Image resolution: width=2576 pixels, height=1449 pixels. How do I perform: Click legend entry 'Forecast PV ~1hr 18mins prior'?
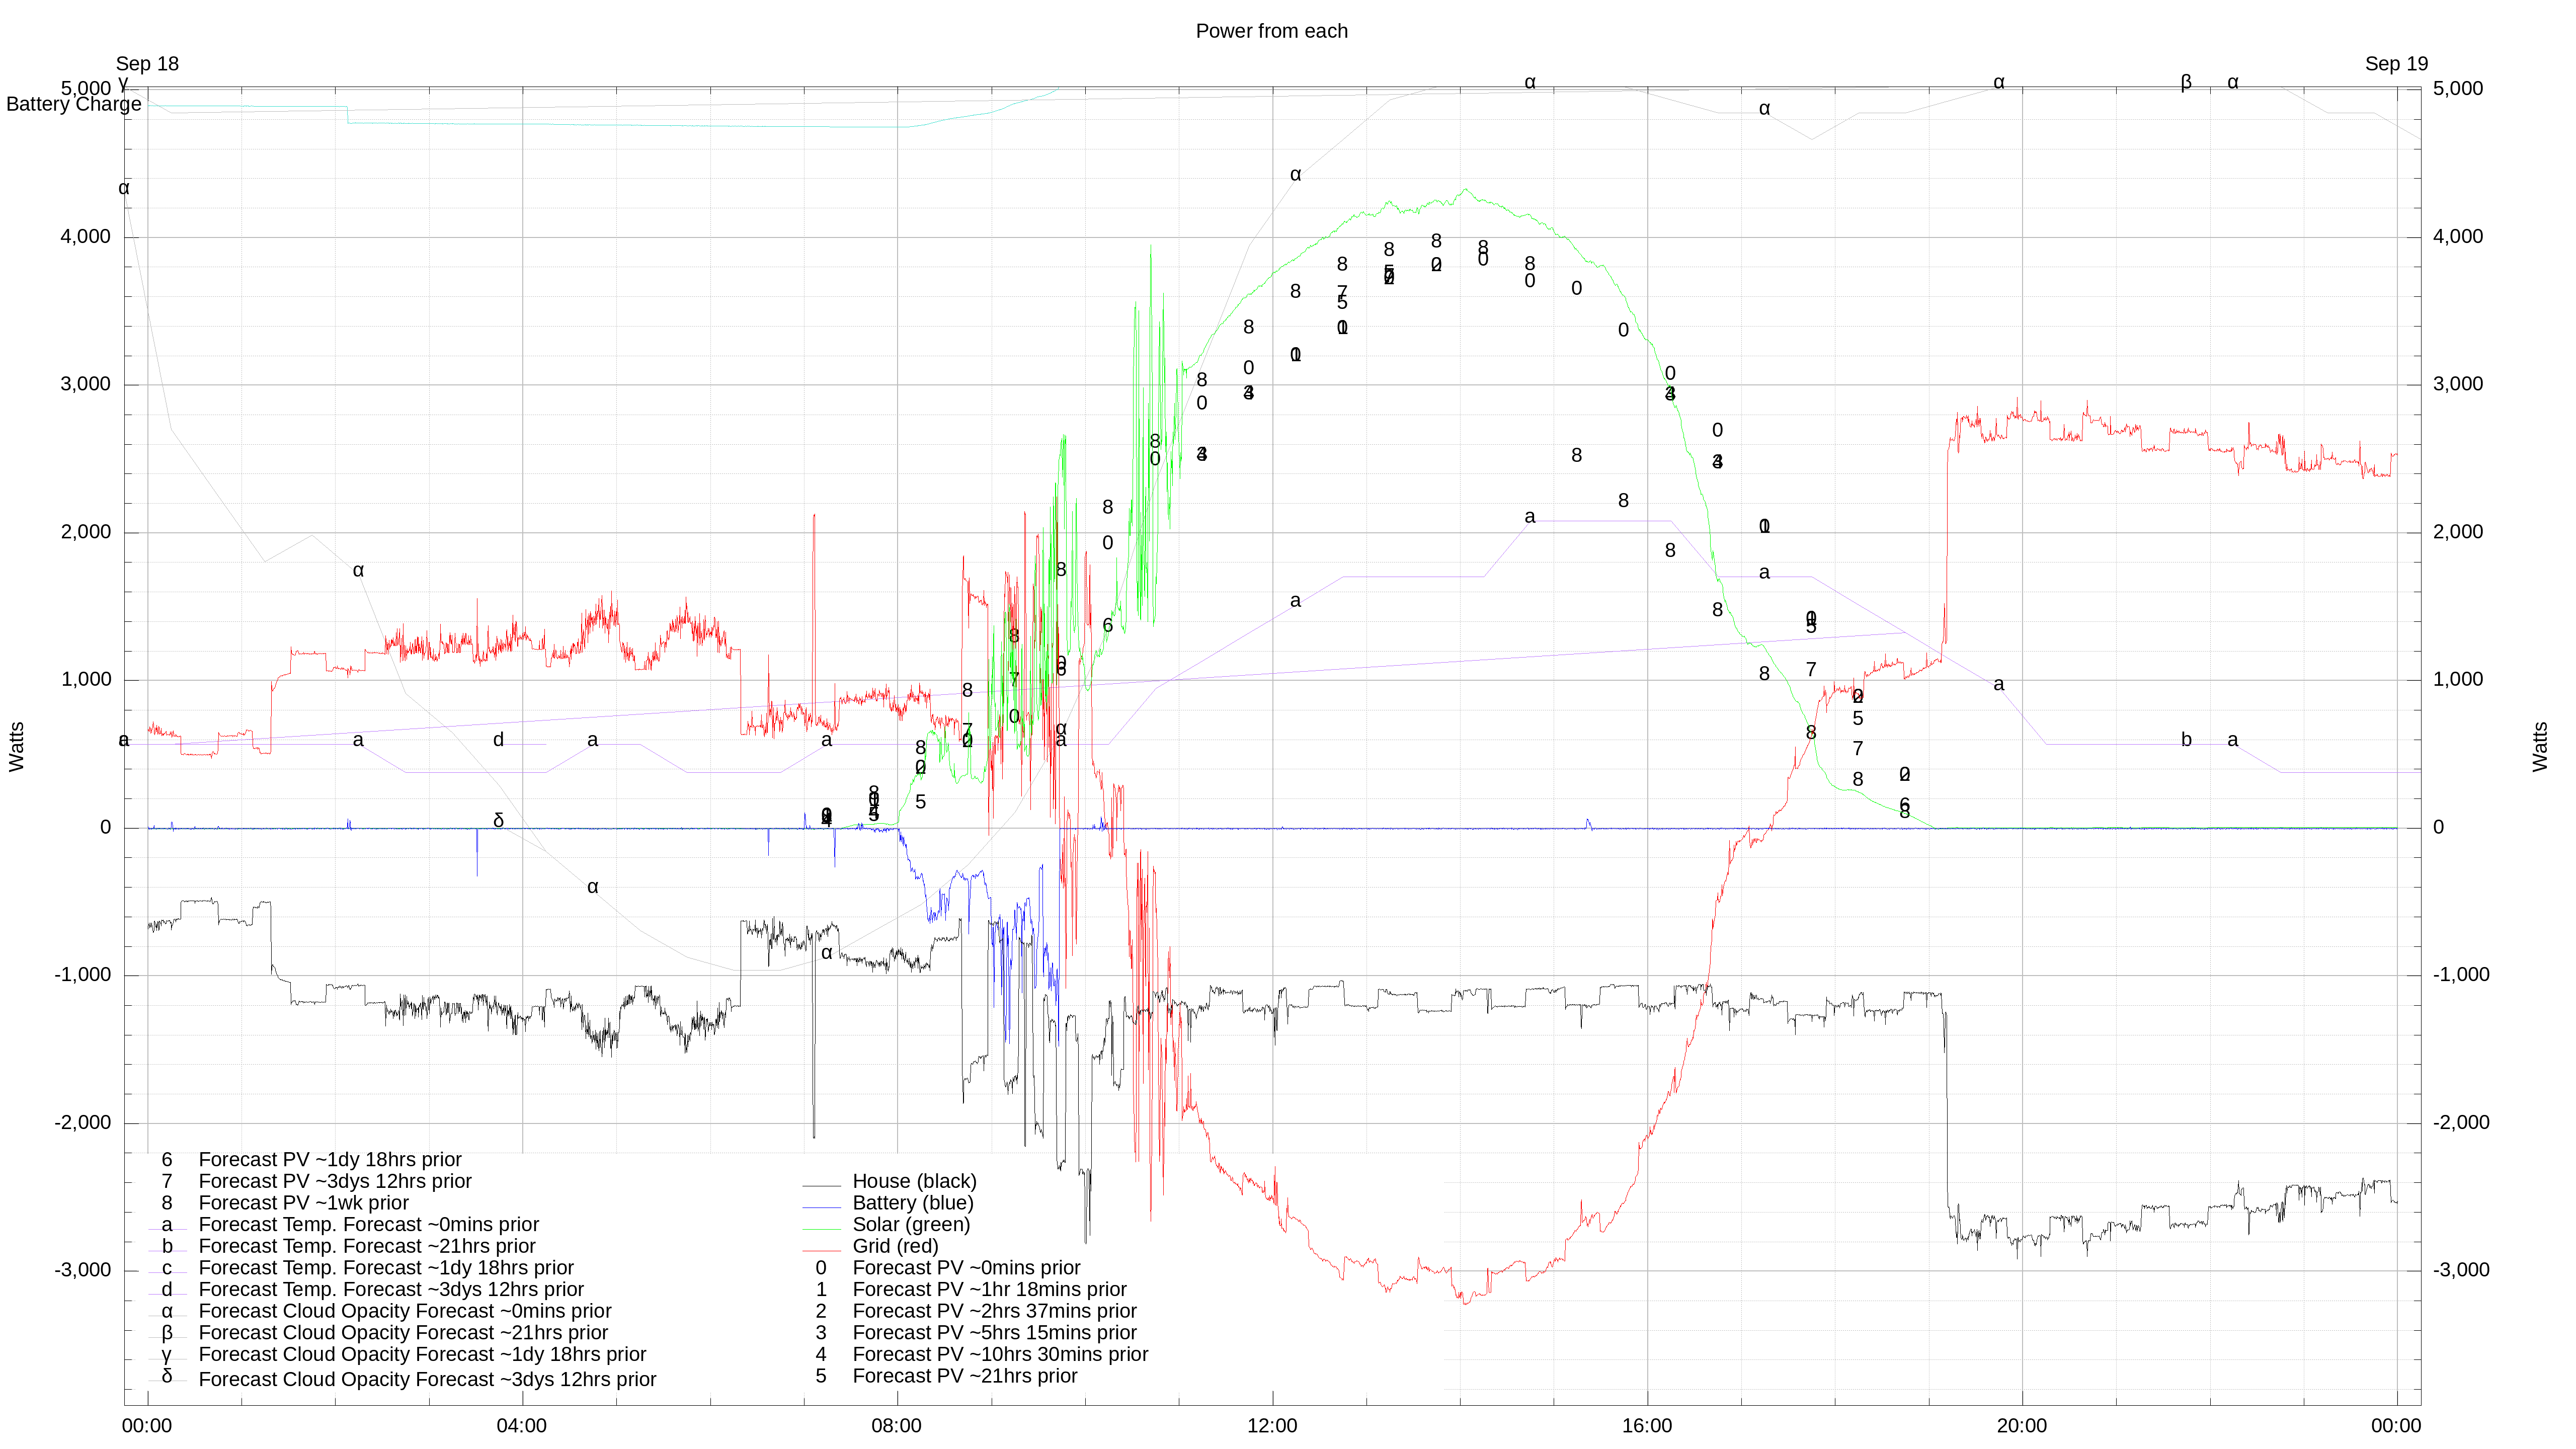(989, 1289)
